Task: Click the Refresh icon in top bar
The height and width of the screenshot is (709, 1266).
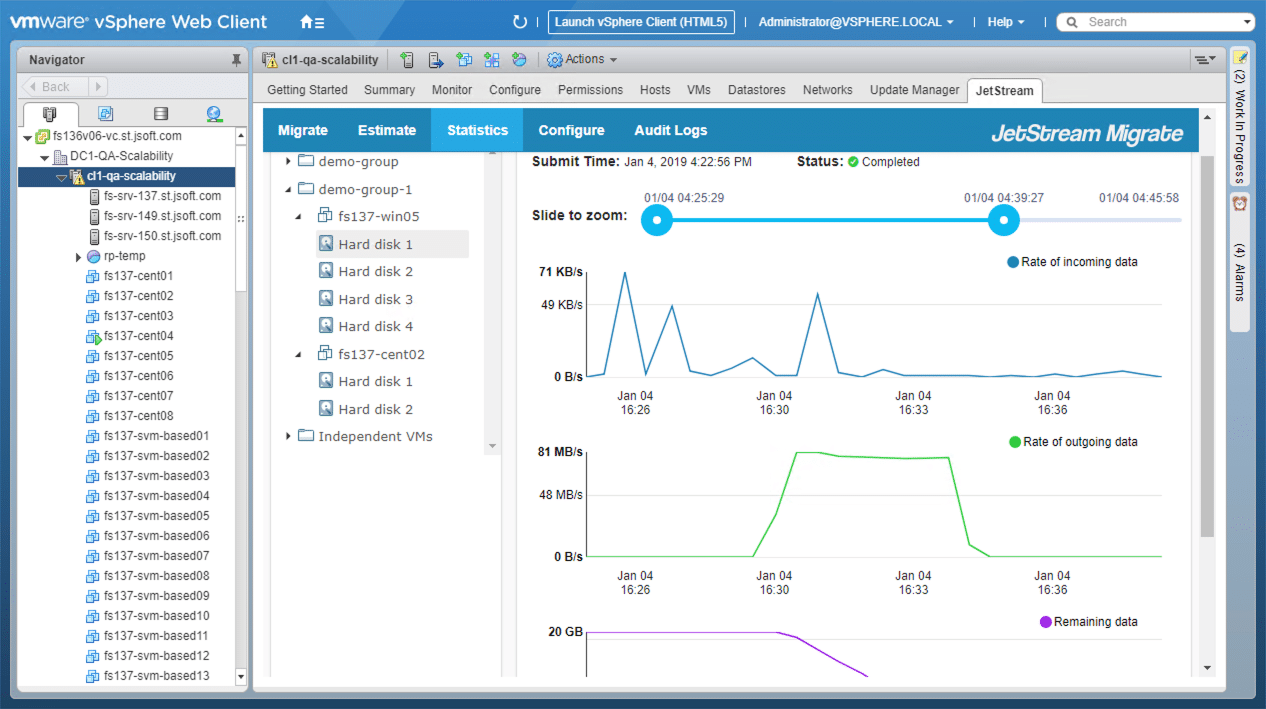Action: pos(519,22)
